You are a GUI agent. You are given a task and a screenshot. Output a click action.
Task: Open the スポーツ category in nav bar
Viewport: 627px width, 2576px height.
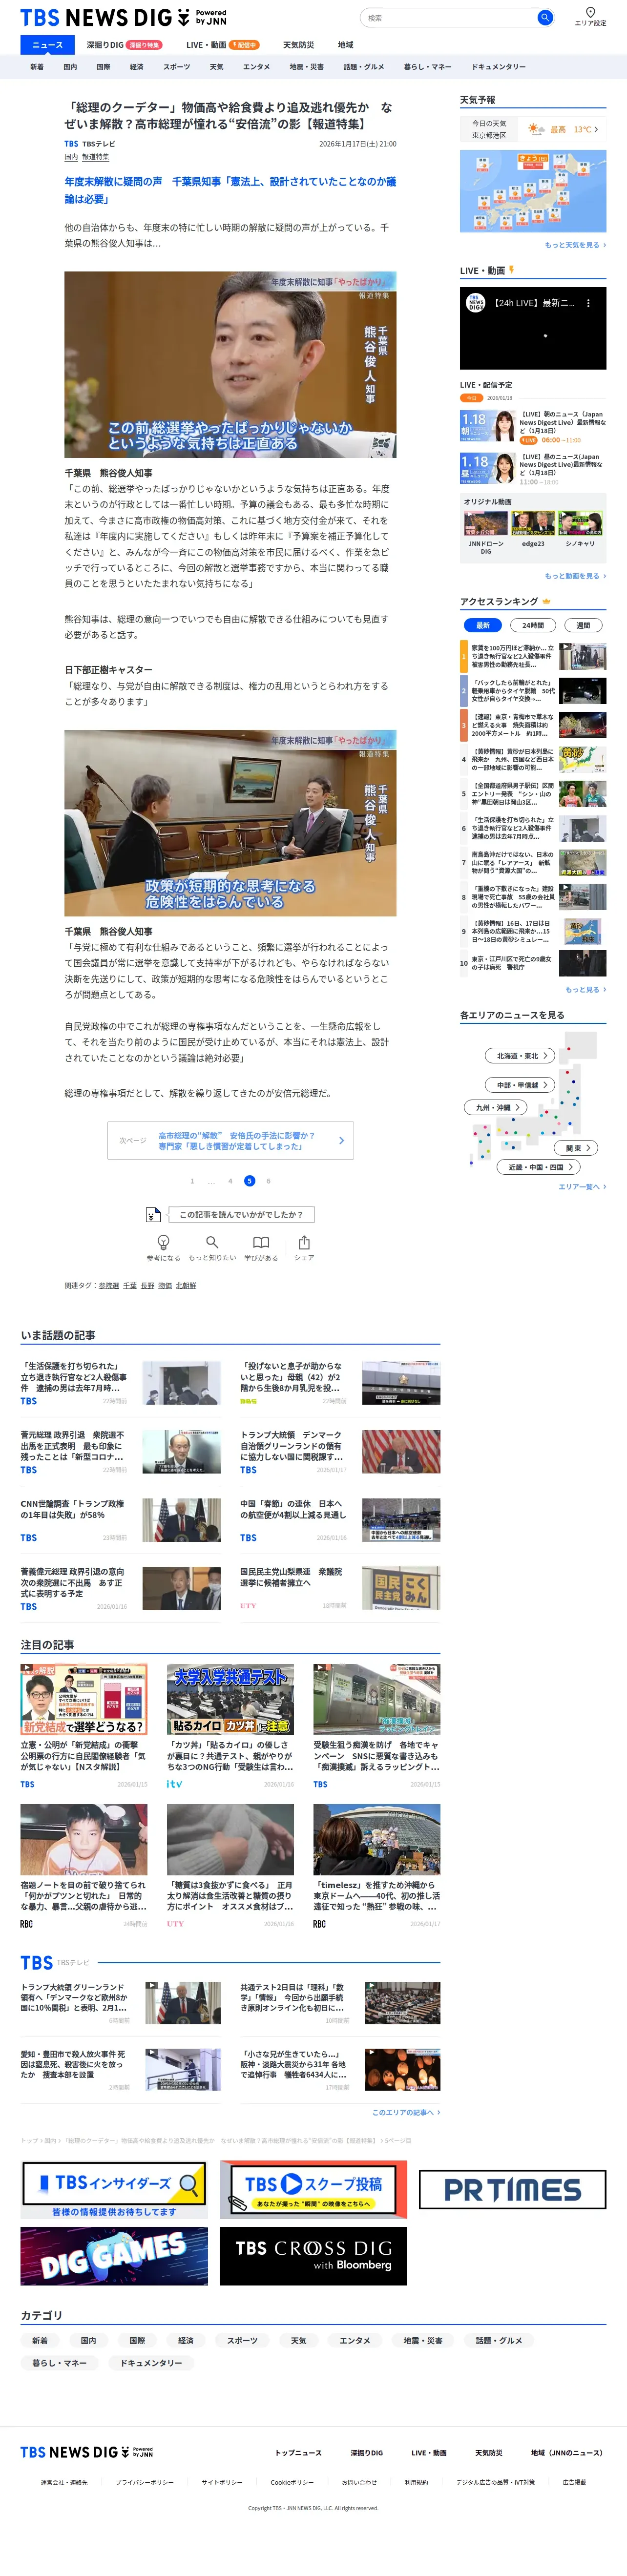(x=176, y=67)
